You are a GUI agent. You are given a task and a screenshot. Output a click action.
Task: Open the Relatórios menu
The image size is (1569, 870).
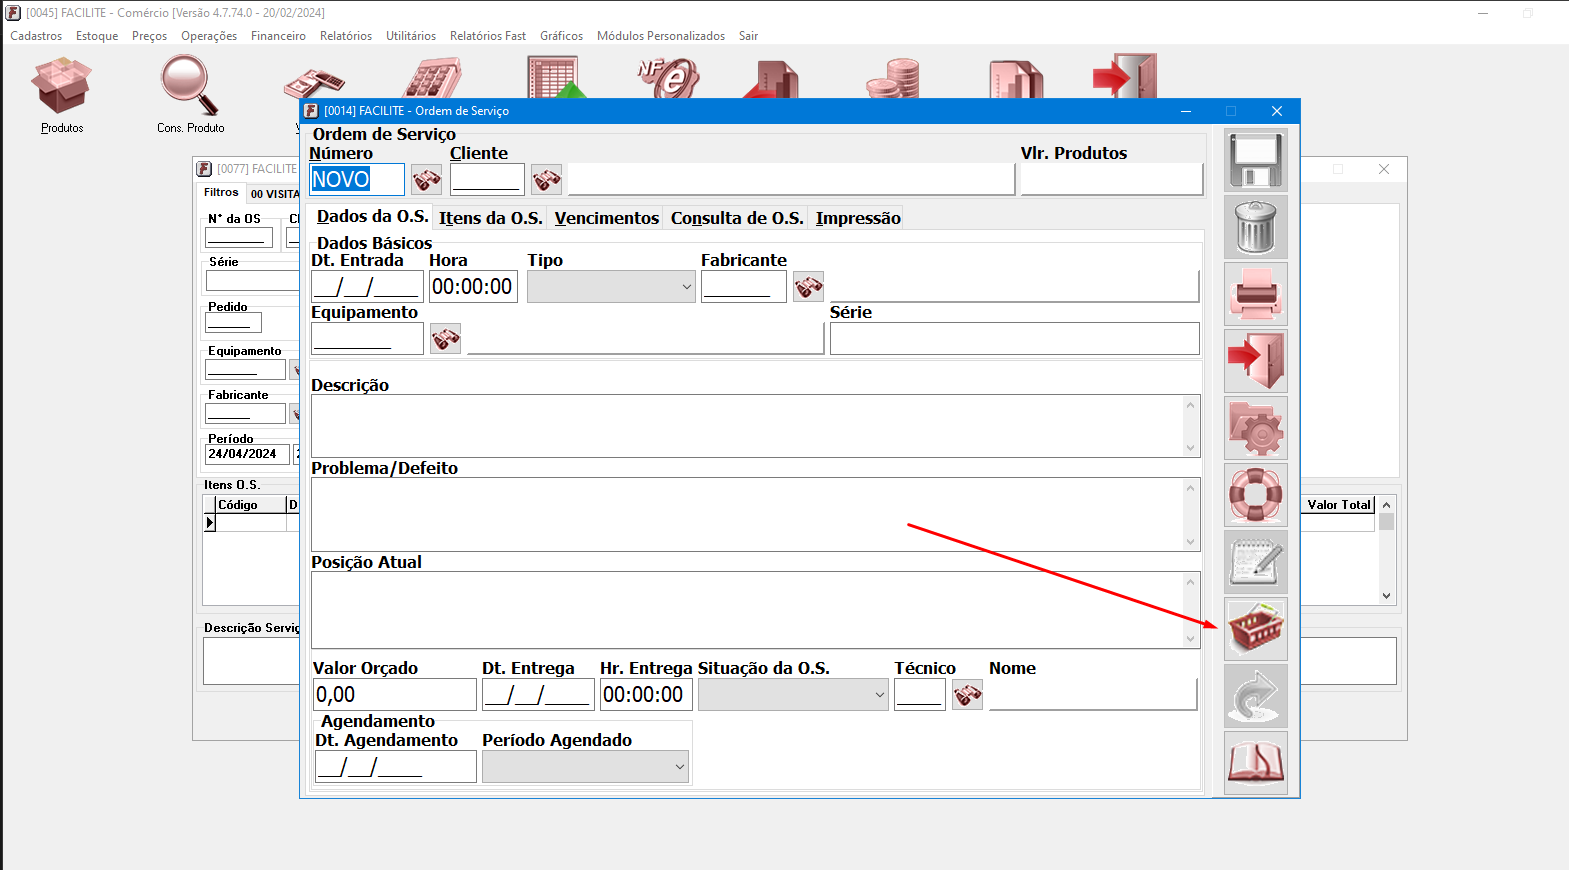(346, 36)
